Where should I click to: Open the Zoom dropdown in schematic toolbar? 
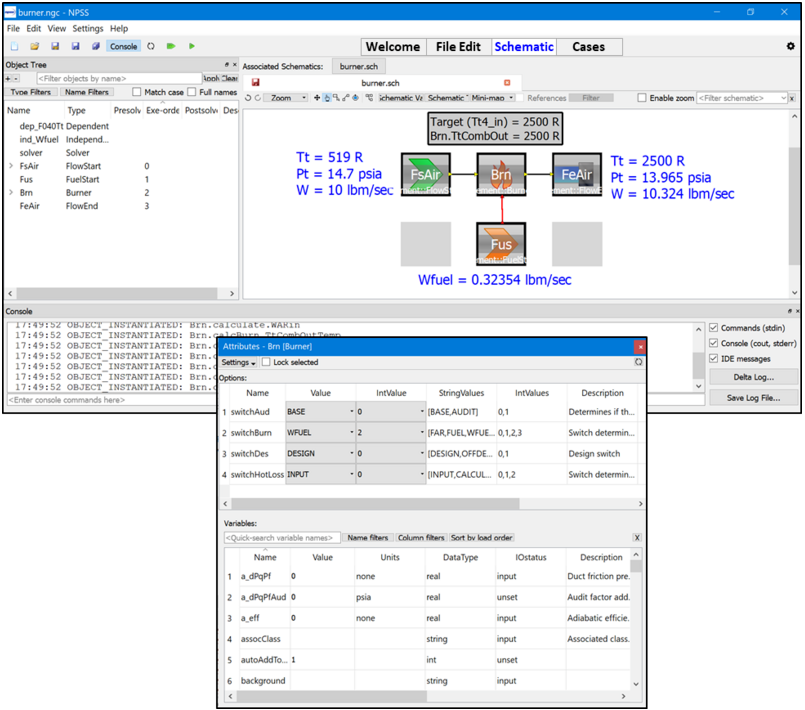[x=286, y=98]
